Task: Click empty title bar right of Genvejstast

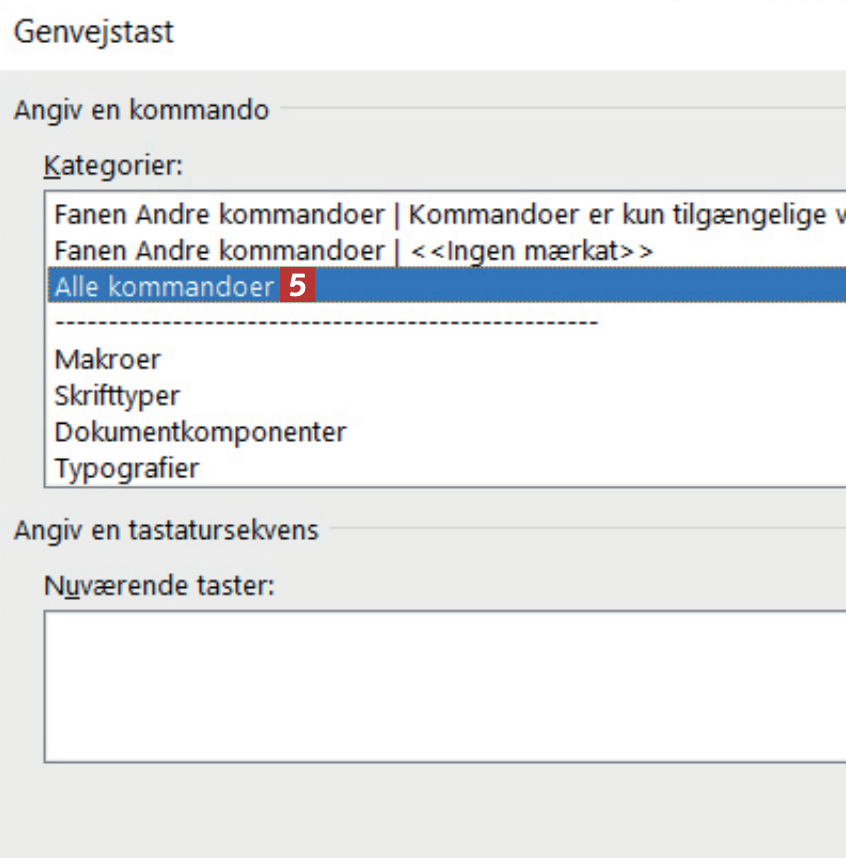Action: (x=500, y=31)
